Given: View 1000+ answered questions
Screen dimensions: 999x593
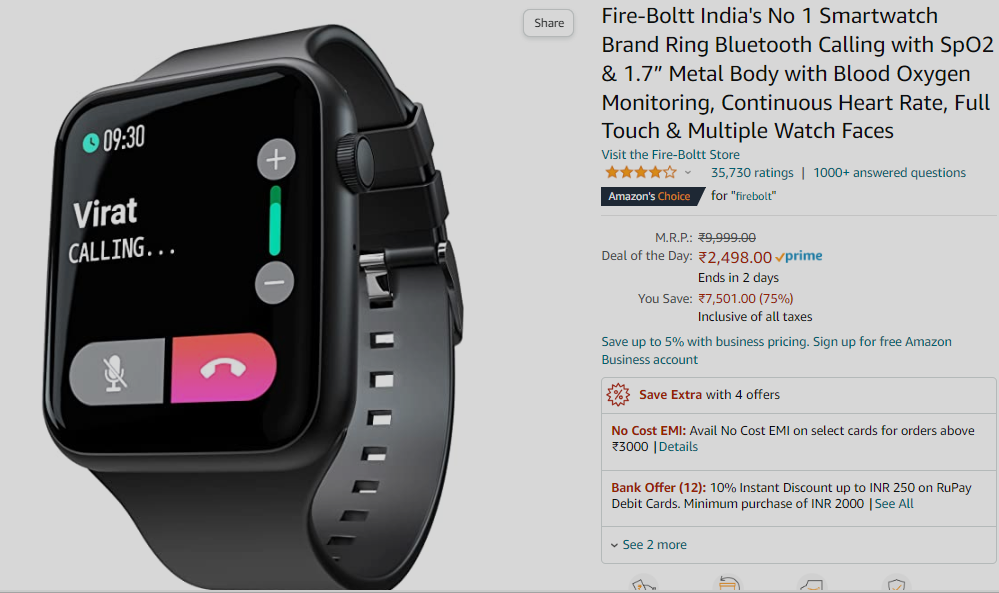Looking at the screenshot, I should tap(889, 173).
